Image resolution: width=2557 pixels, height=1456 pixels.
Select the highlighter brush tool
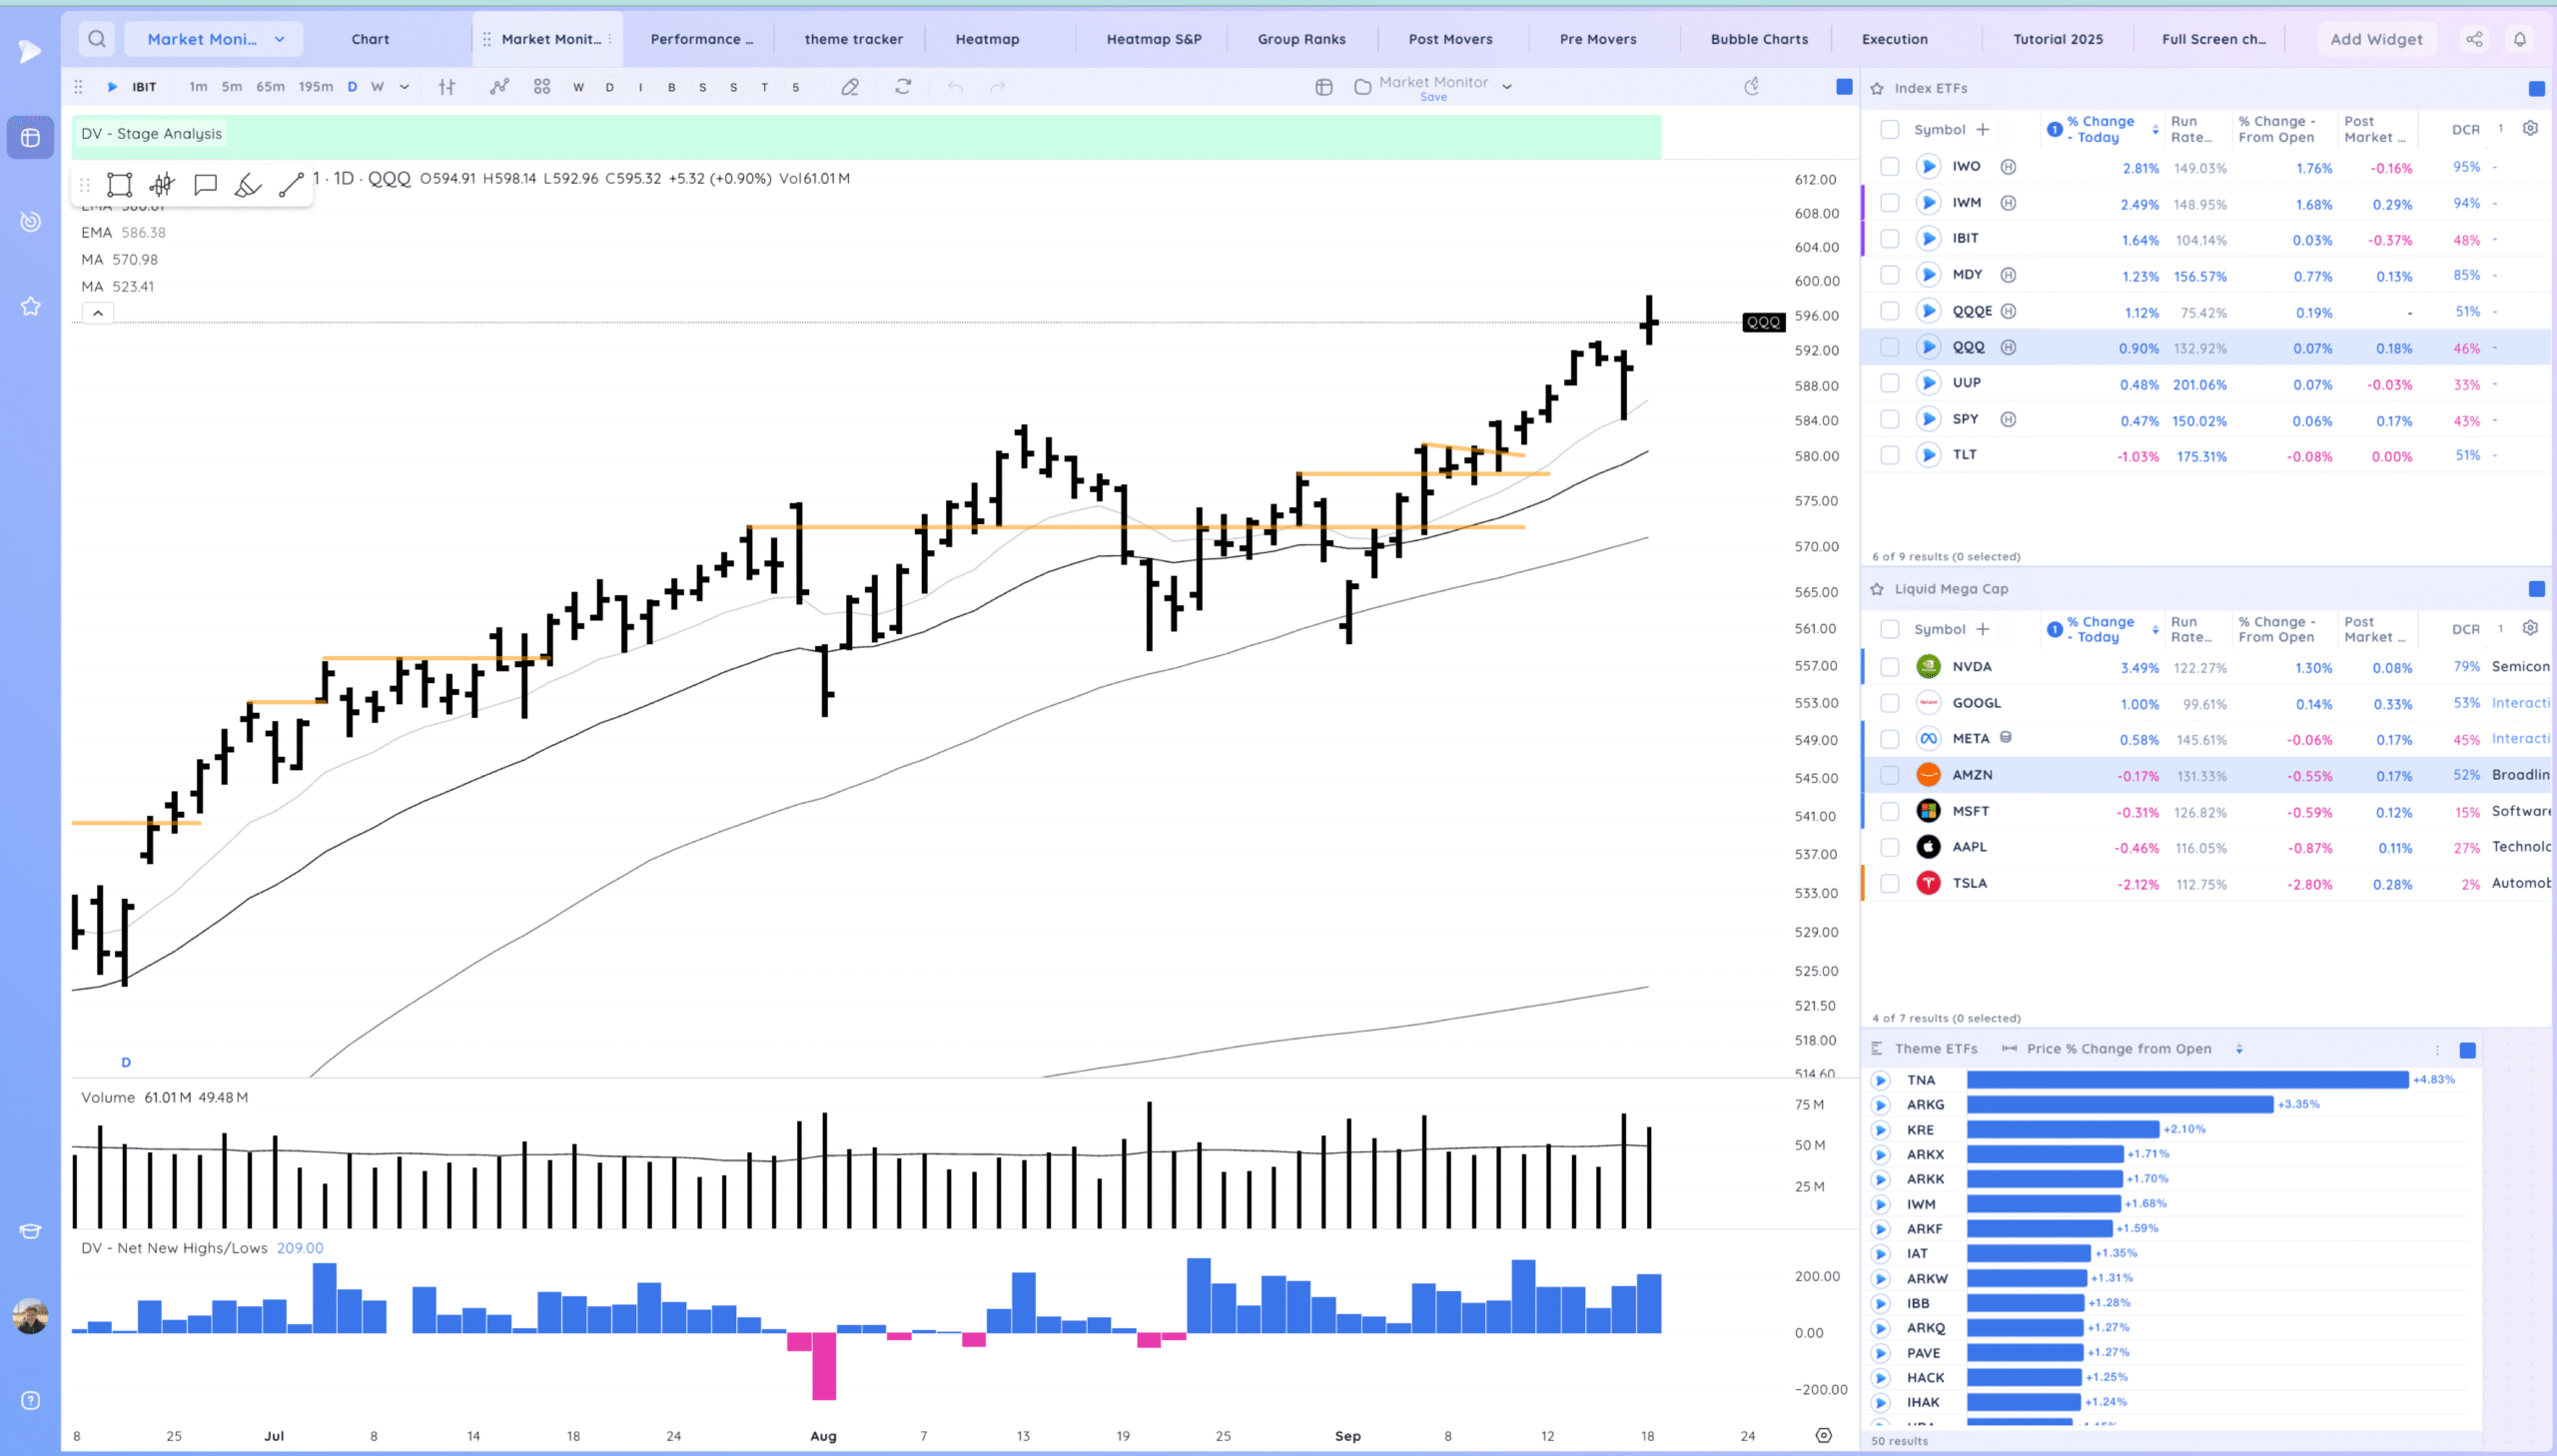[x=248, y=185]
